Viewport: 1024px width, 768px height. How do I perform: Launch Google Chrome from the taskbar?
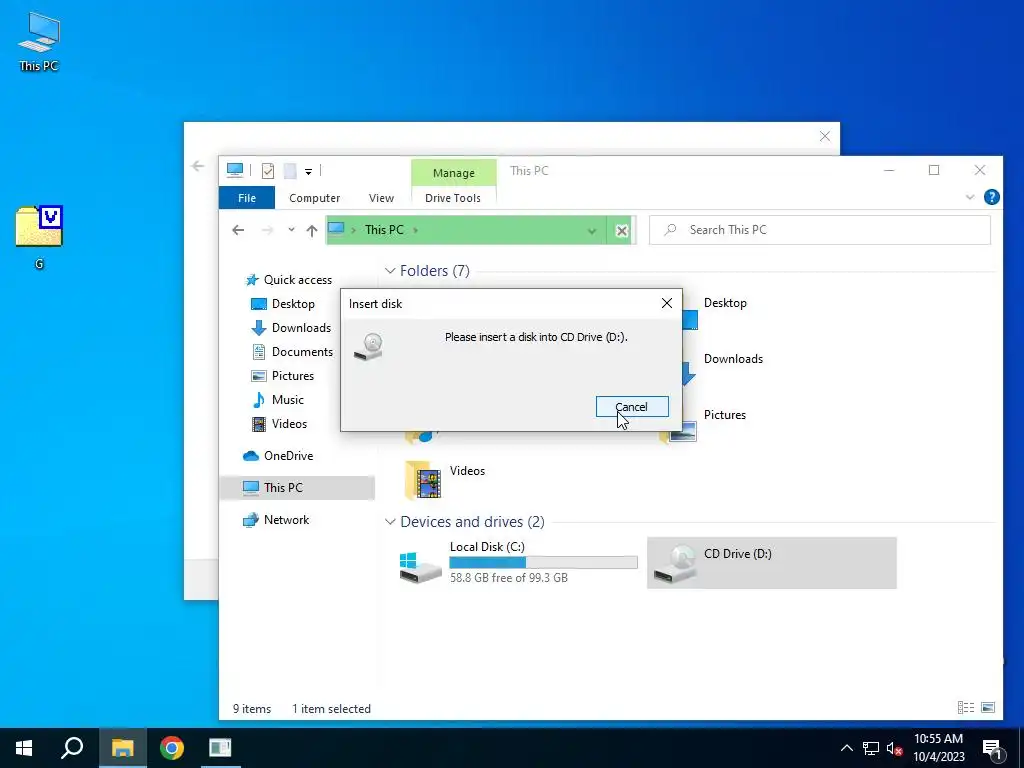click(x=172, y=748)
